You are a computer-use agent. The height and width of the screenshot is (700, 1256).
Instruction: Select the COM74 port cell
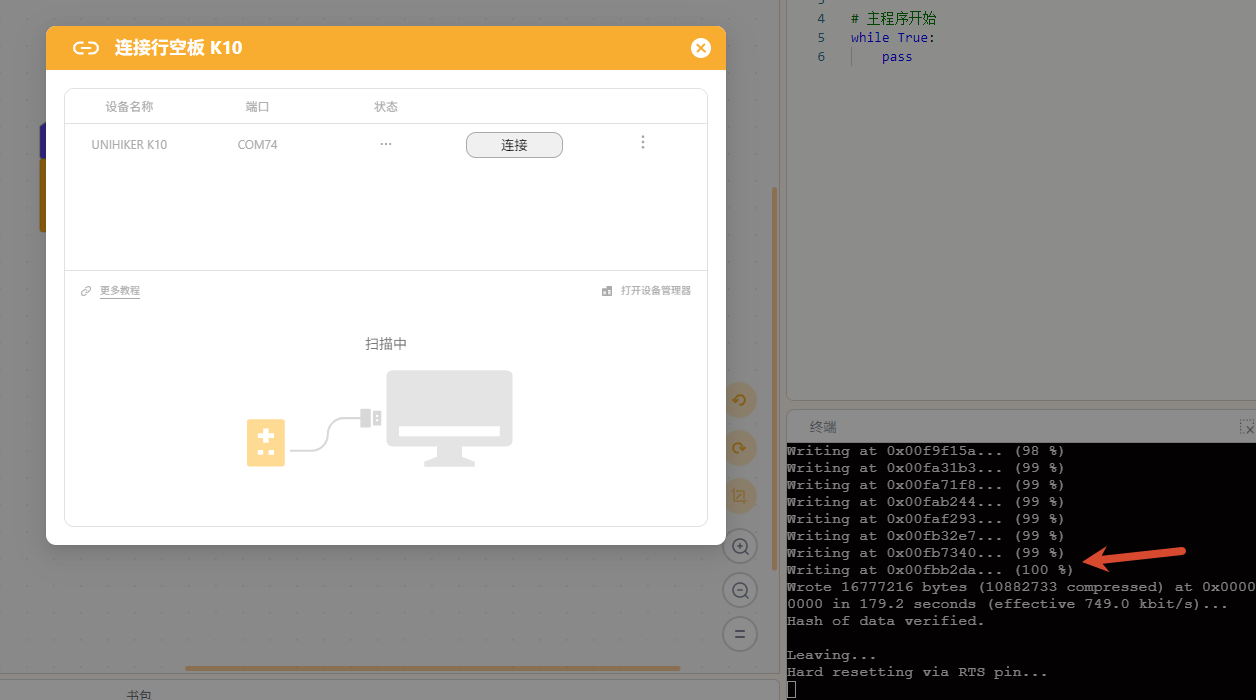coord(258,145)
